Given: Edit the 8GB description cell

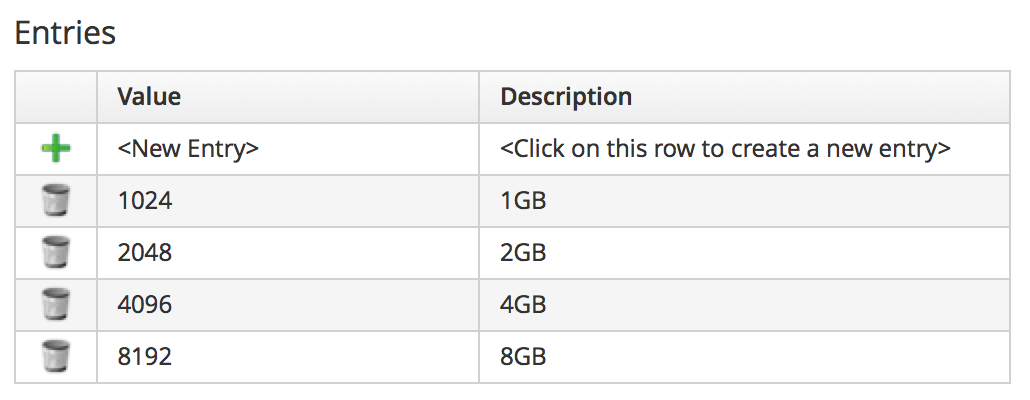Looking at the screenshot, I should 523,356.
